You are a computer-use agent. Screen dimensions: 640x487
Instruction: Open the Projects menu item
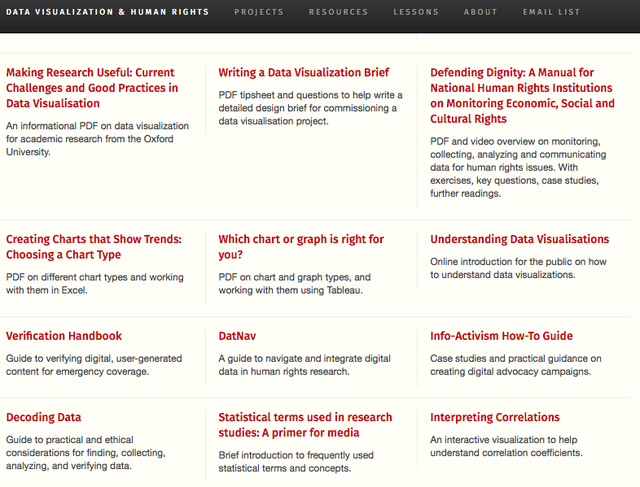259,12
